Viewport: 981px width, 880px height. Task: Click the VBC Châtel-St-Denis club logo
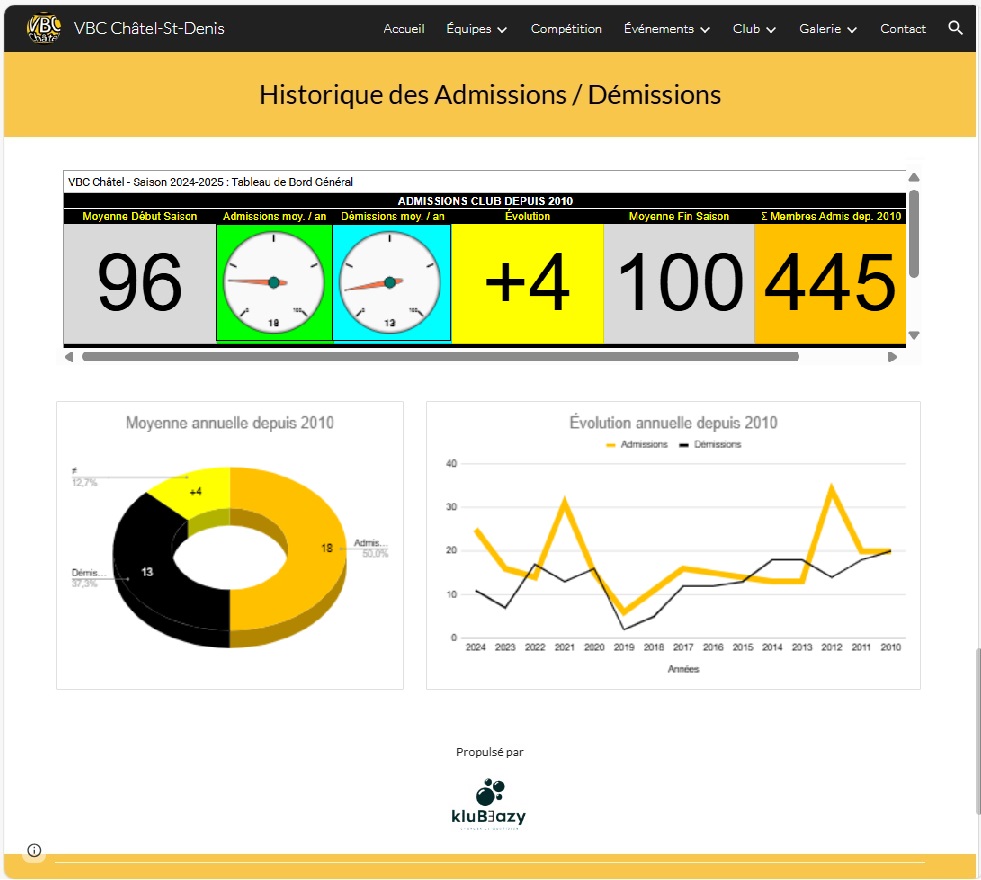(43, 27)
